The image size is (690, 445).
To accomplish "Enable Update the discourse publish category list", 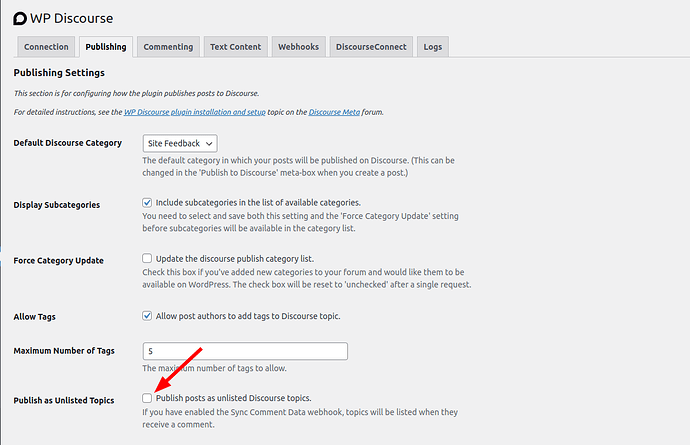I will [147, 258].
